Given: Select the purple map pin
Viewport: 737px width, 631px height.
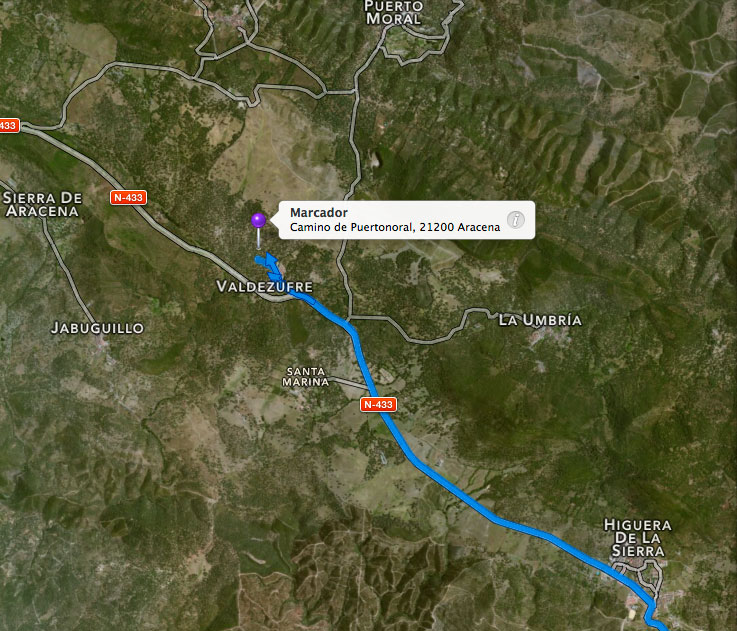Looking at the screenshot, I should point(258,220).
